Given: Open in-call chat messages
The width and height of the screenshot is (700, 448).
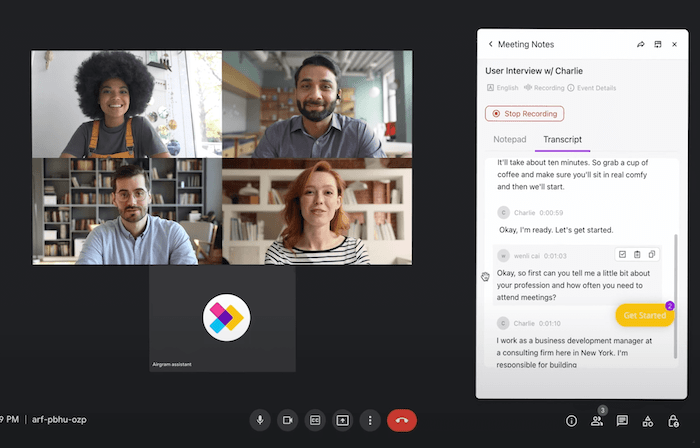Looking at the screenshot, I should click(622, 421).
